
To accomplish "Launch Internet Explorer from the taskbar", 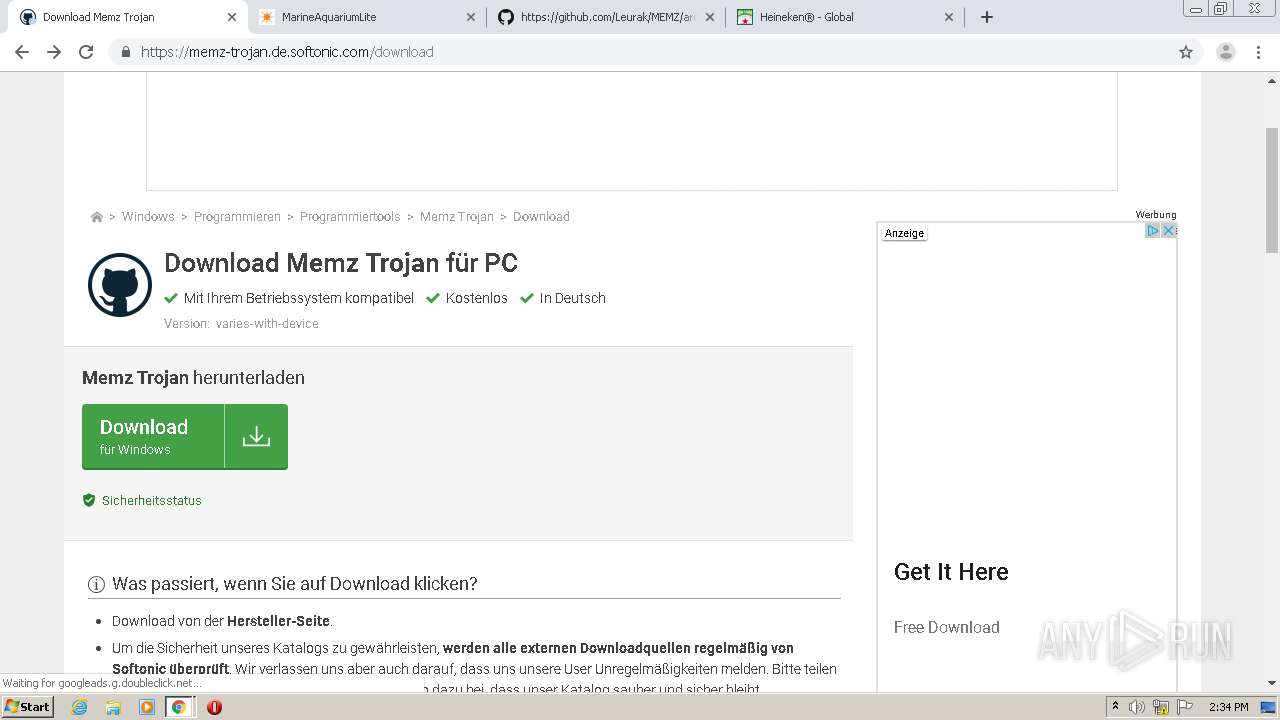I will point(80,707).
